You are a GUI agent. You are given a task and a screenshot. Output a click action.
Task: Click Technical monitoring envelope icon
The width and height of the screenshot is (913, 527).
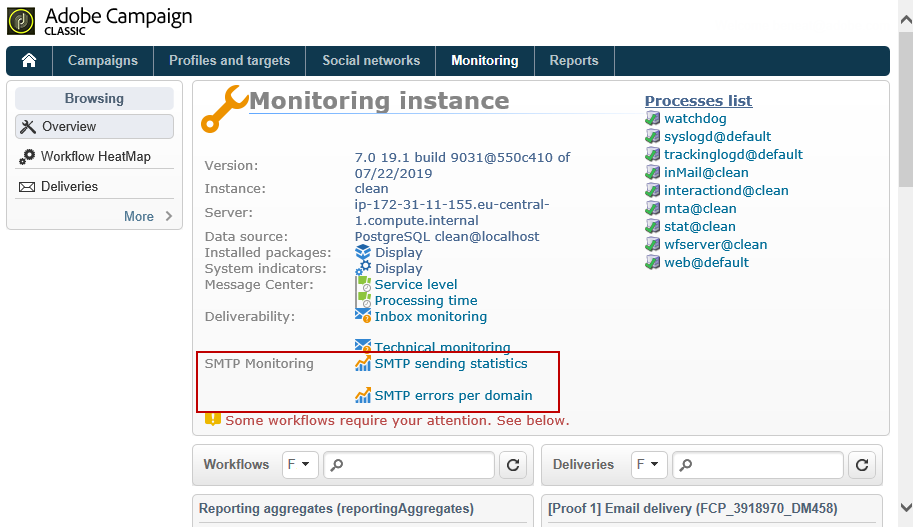pyautogui.click(x=363, y=345)
